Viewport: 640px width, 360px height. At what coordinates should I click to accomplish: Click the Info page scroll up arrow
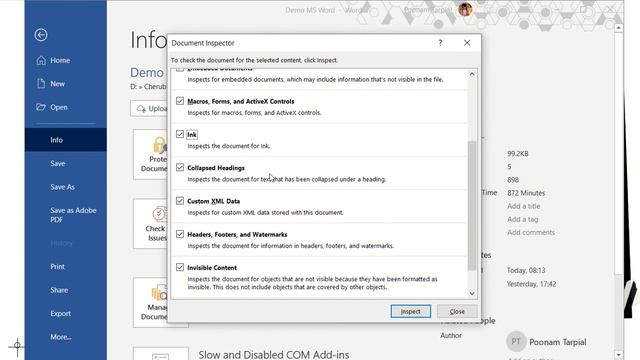point(619,28)
